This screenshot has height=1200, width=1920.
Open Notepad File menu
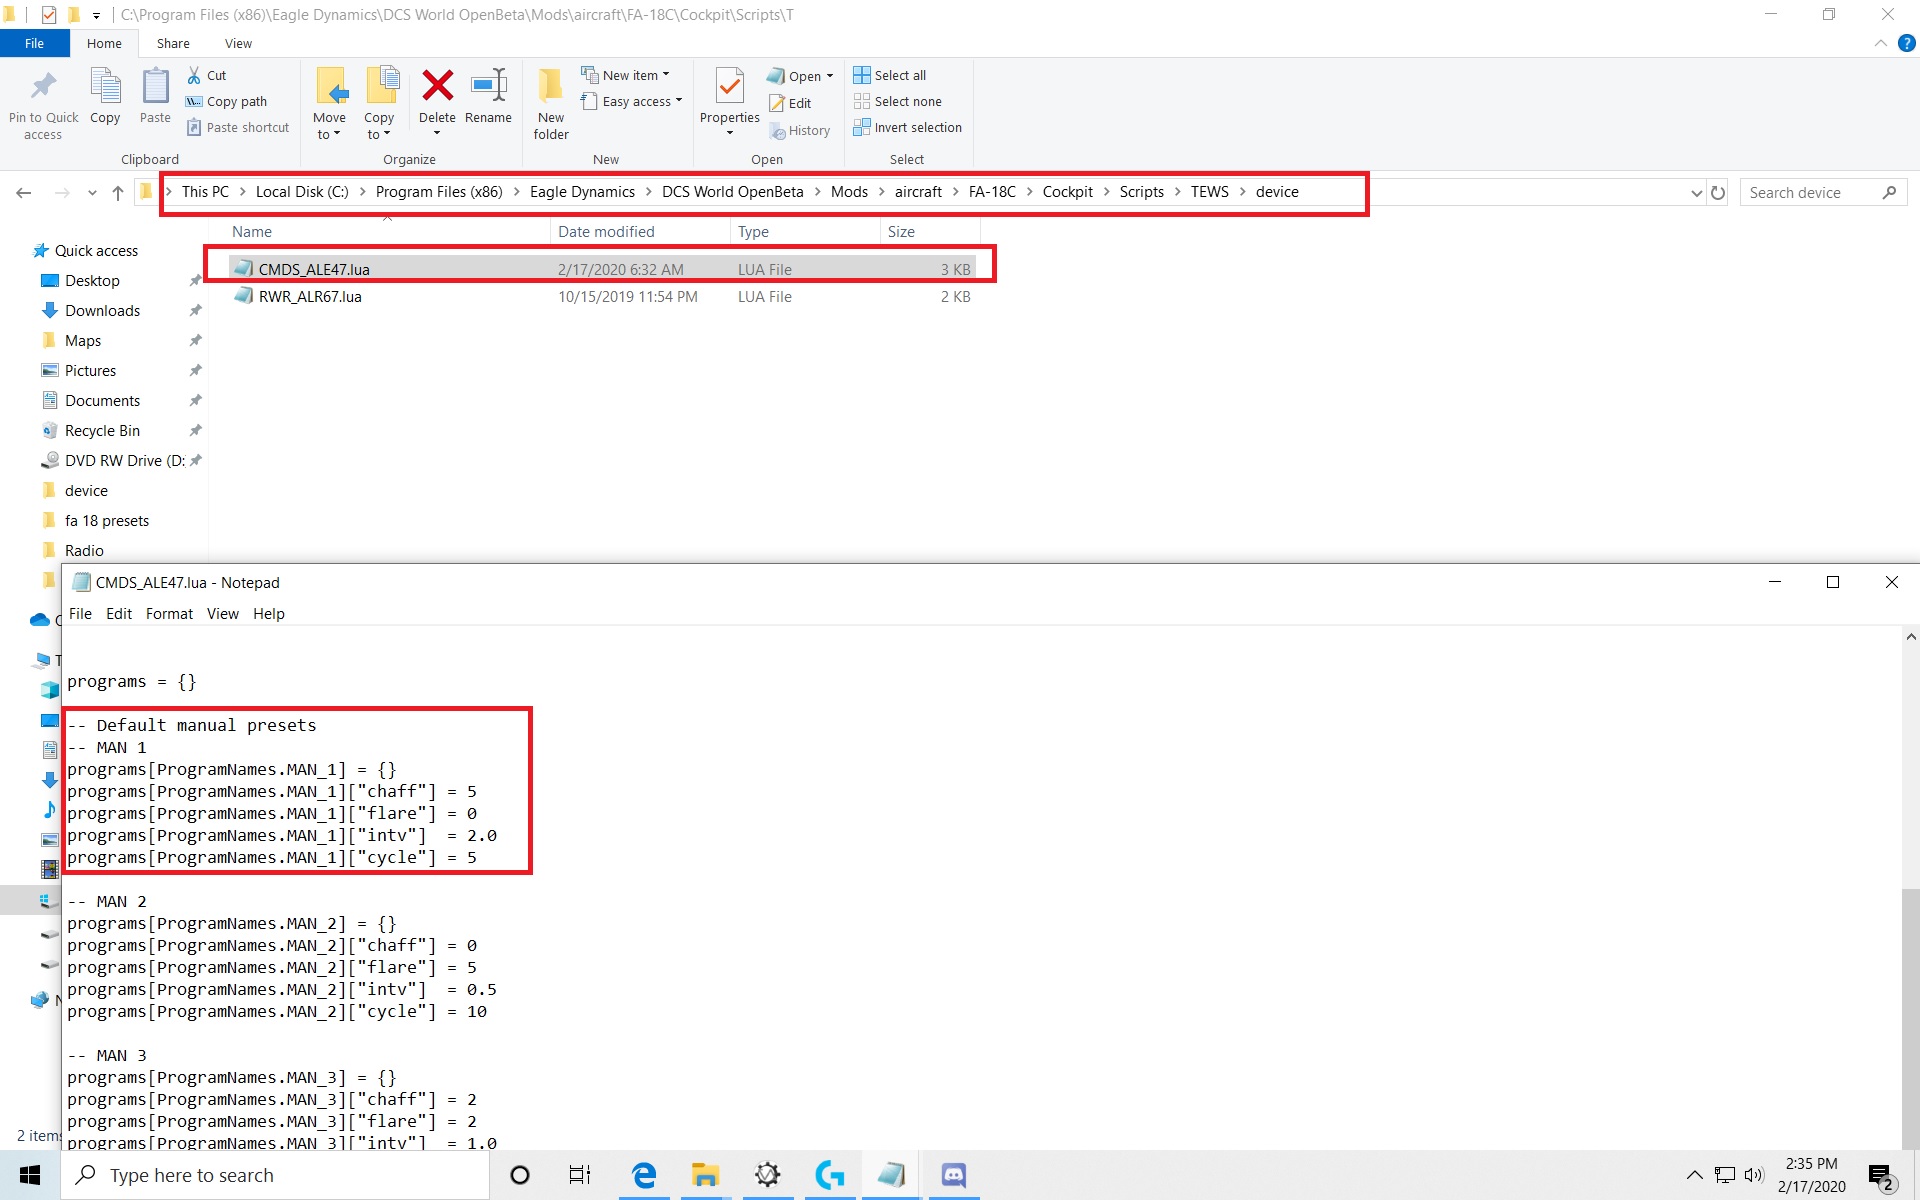pos(80,614)
